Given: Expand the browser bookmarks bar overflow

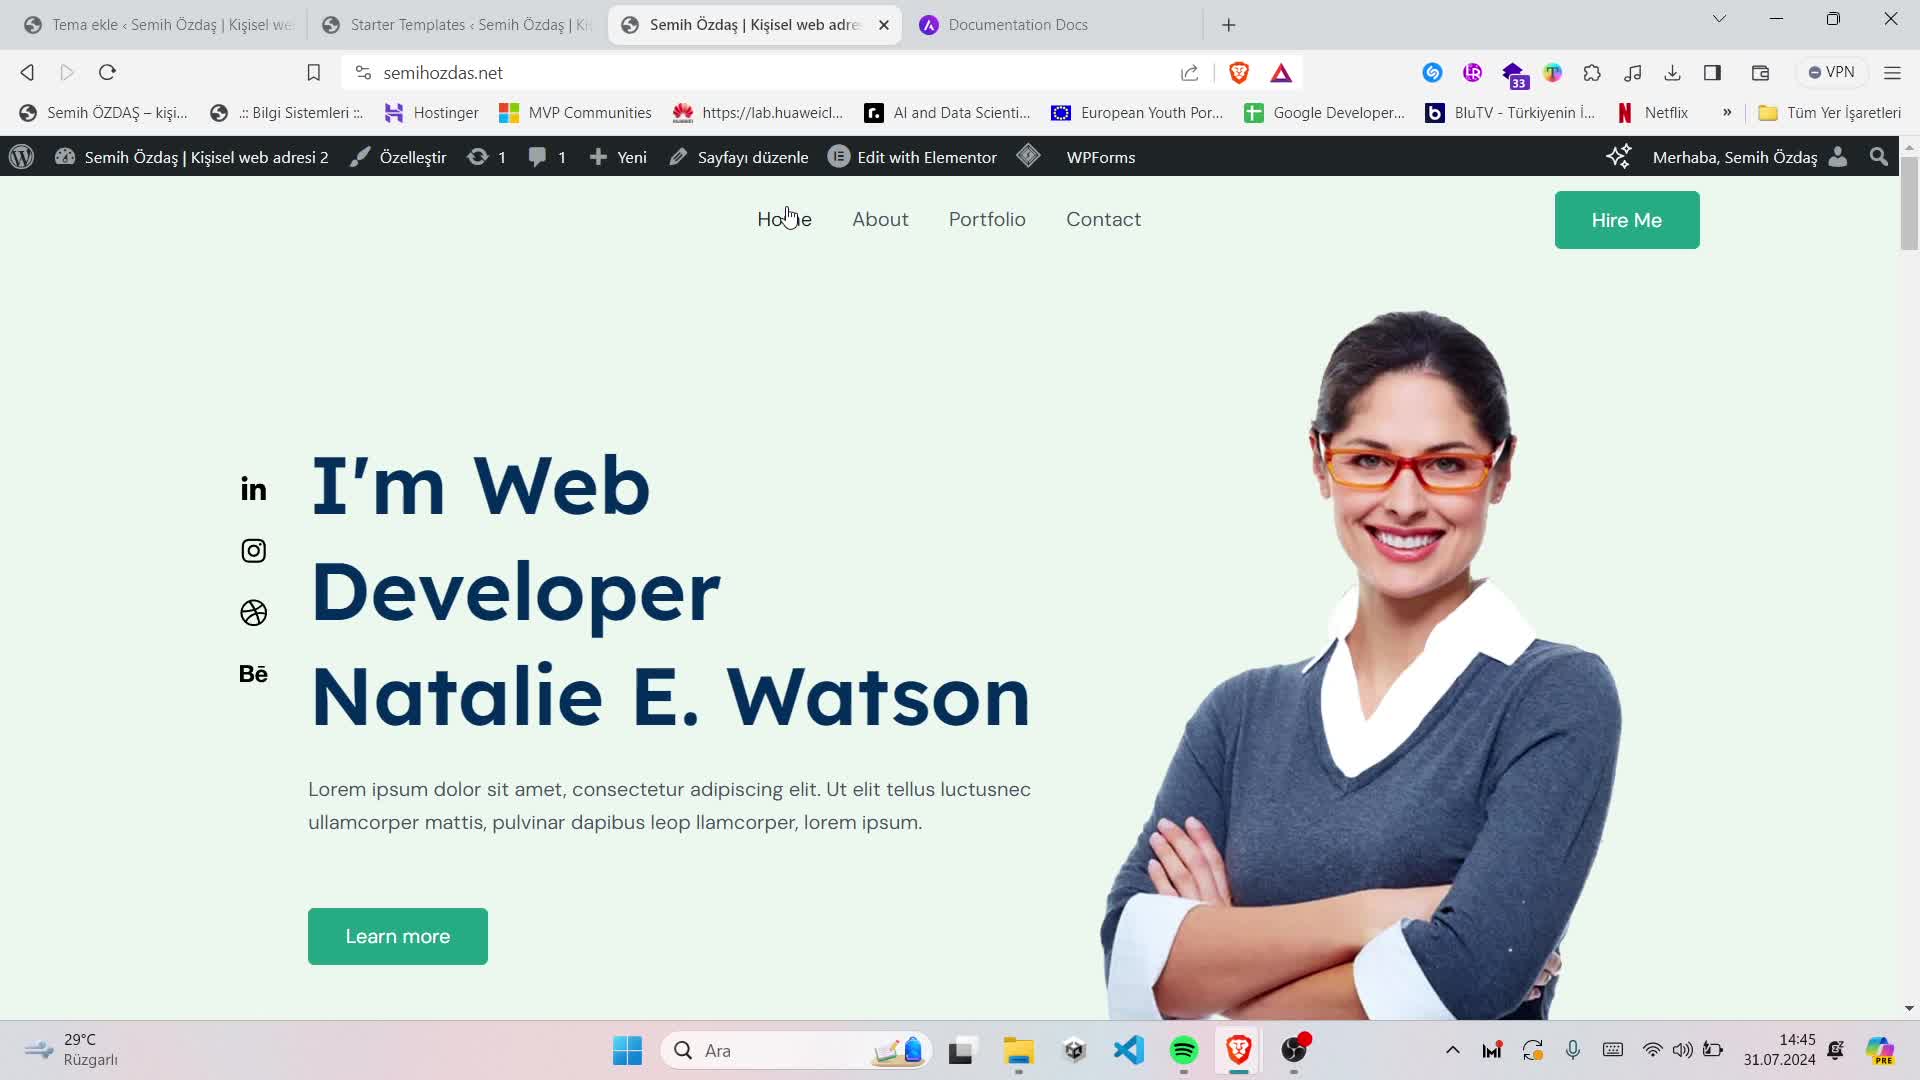Looking at the screenshot, I should [1729, 112].
